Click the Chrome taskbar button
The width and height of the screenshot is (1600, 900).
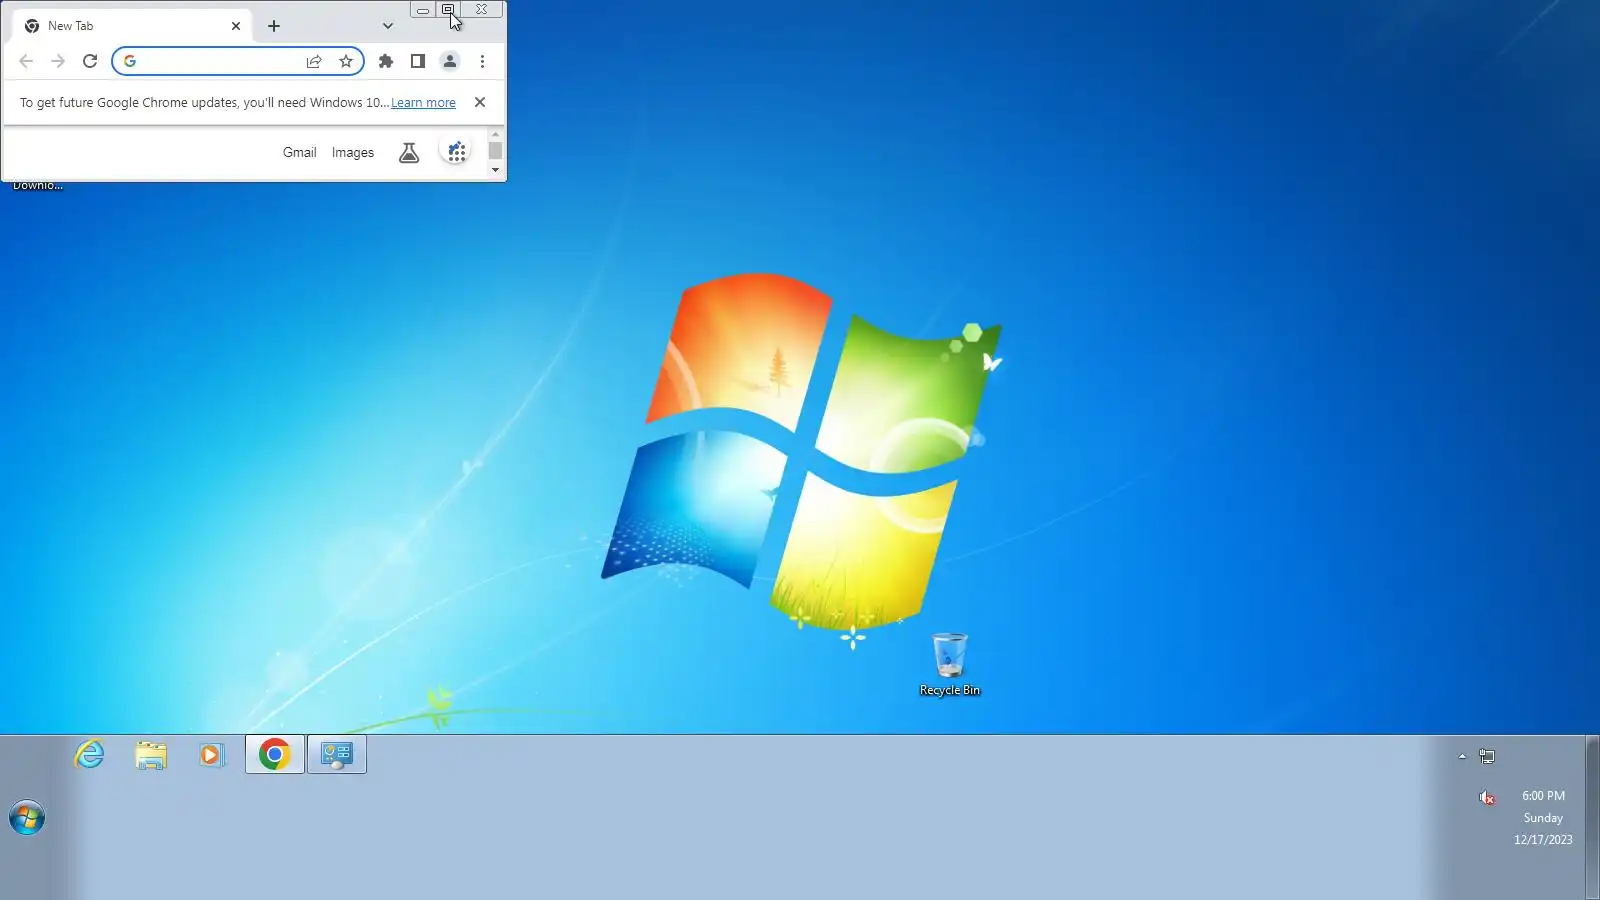[x=275, y=755]
